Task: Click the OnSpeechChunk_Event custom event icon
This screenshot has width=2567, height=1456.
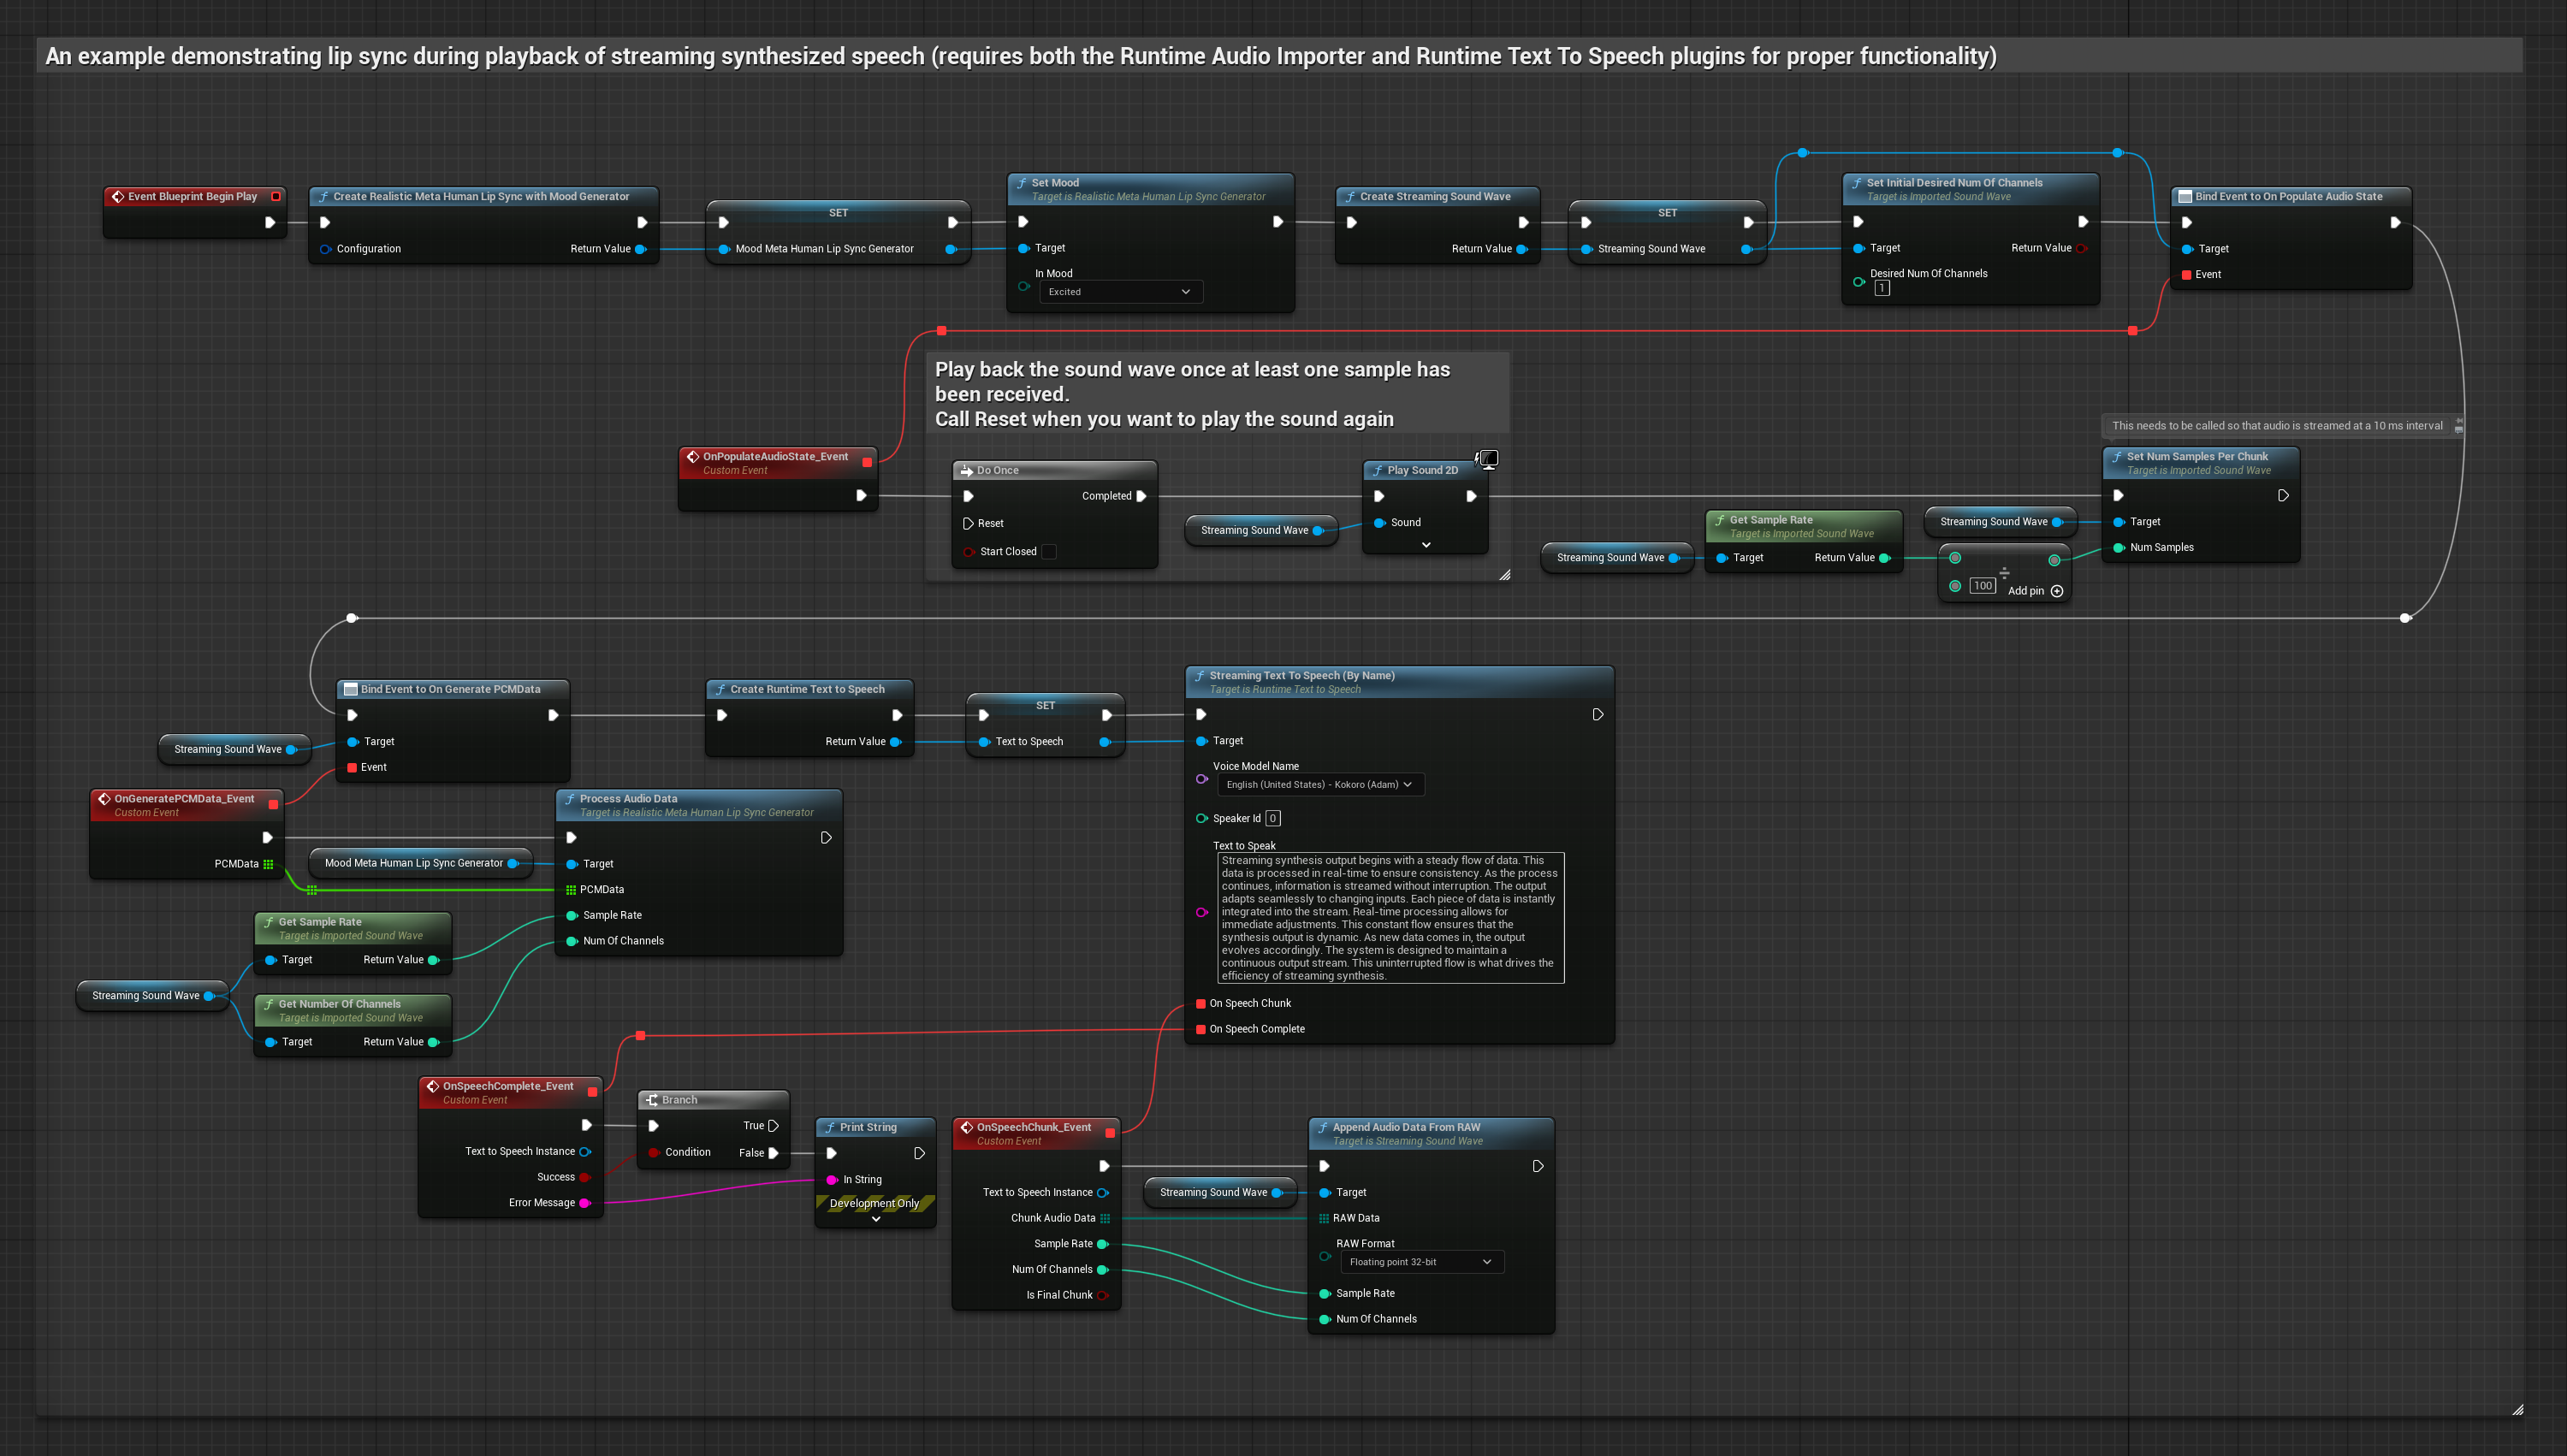Action: point(966,1127)
